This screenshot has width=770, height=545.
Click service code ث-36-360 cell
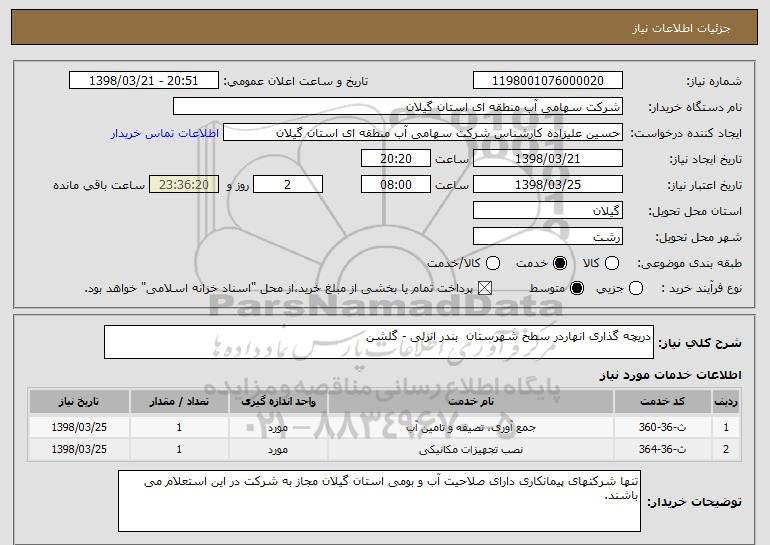tap(662, 427)
